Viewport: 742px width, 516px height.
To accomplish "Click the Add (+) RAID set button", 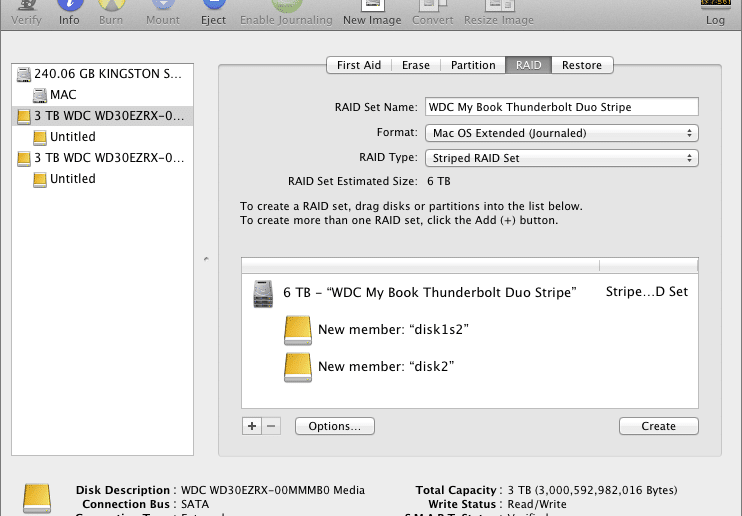I will (x=252, y=426).
